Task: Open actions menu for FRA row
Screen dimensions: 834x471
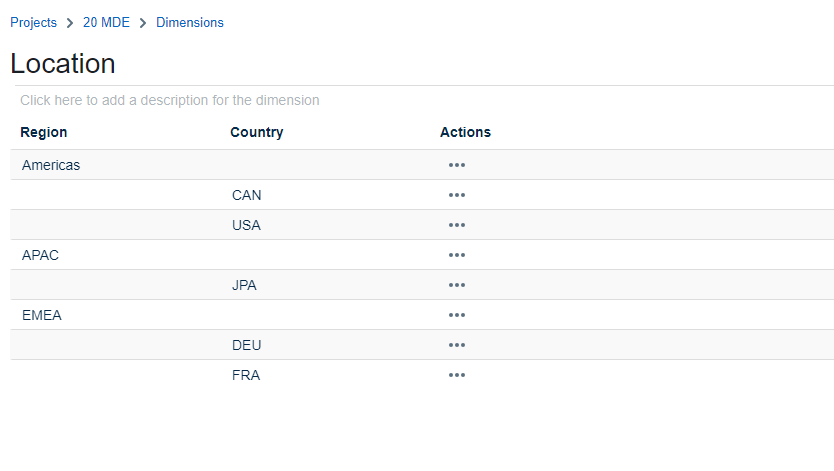Action: (457, 375)
